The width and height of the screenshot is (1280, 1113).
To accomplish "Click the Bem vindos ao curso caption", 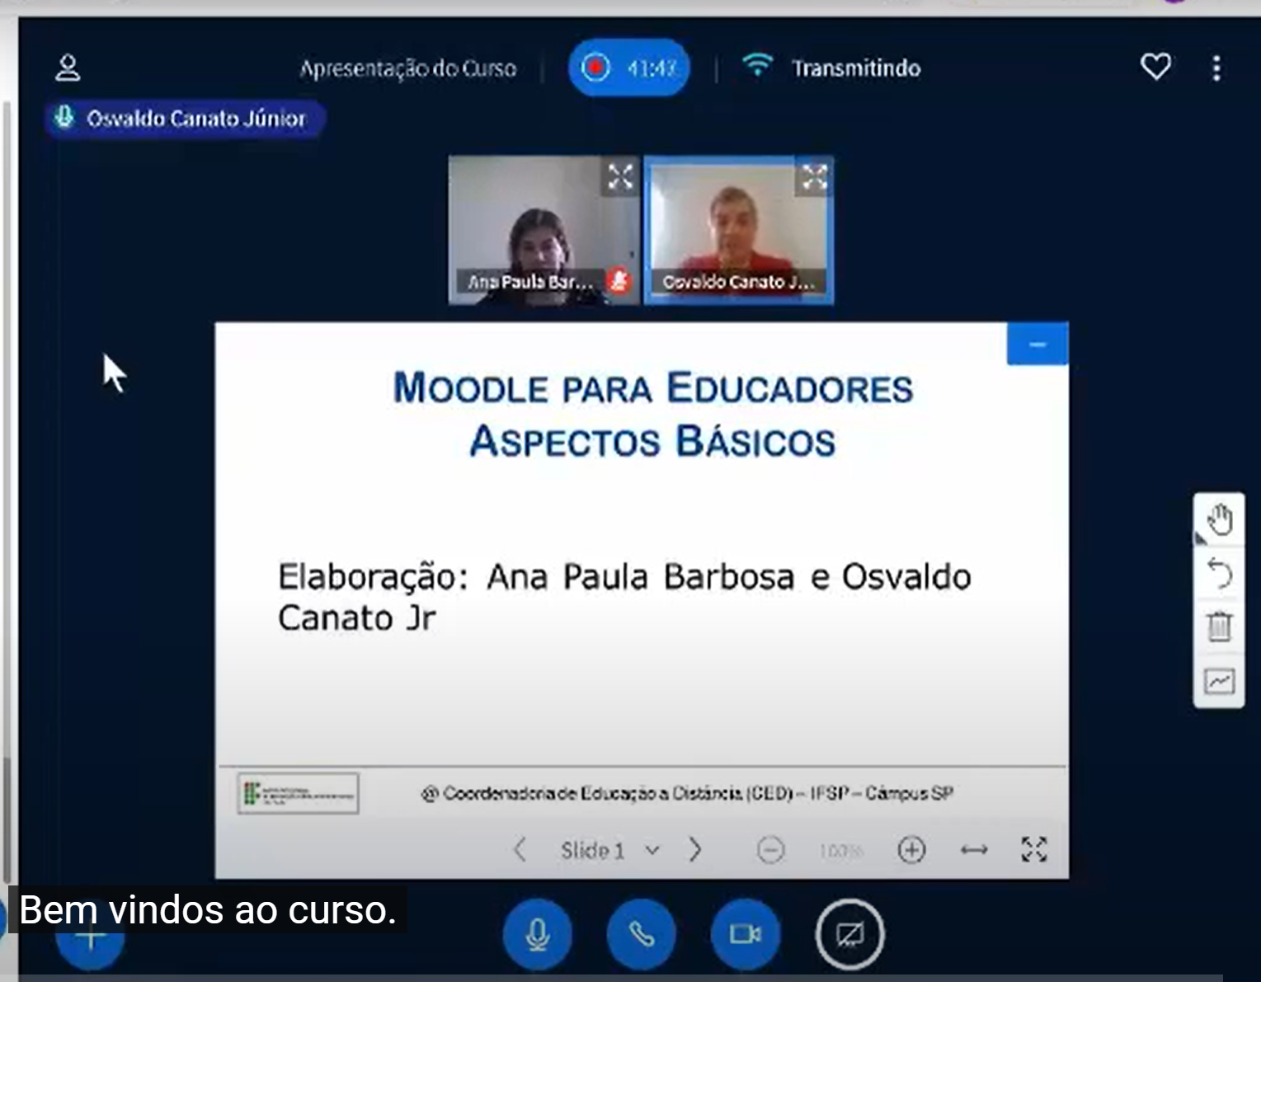I will [207, 910].
